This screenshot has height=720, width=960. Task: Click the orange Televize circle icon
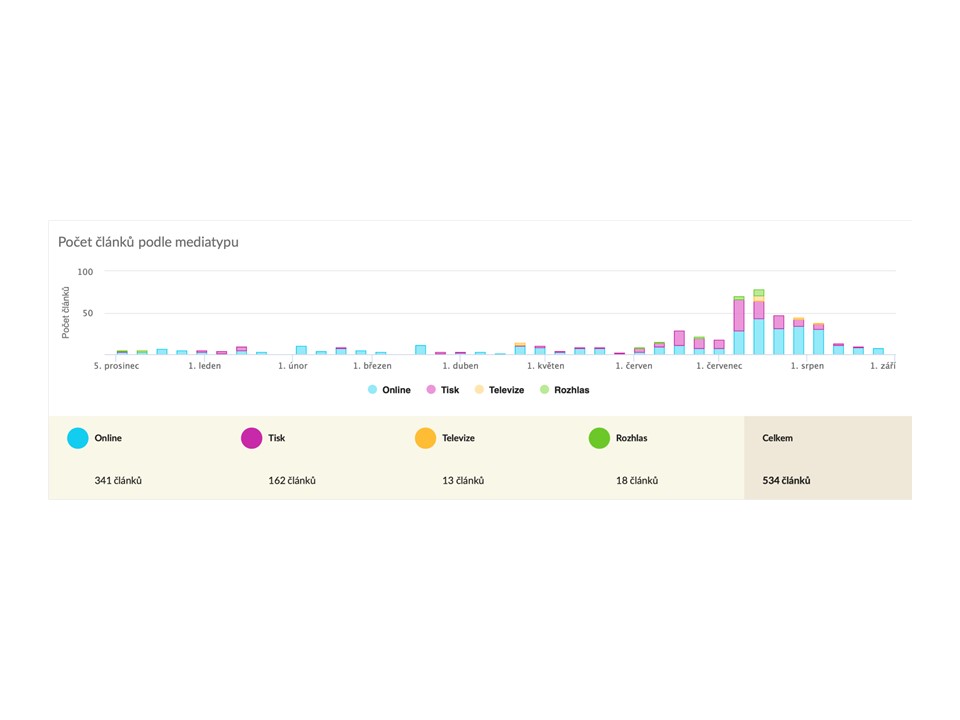(426, 438)
